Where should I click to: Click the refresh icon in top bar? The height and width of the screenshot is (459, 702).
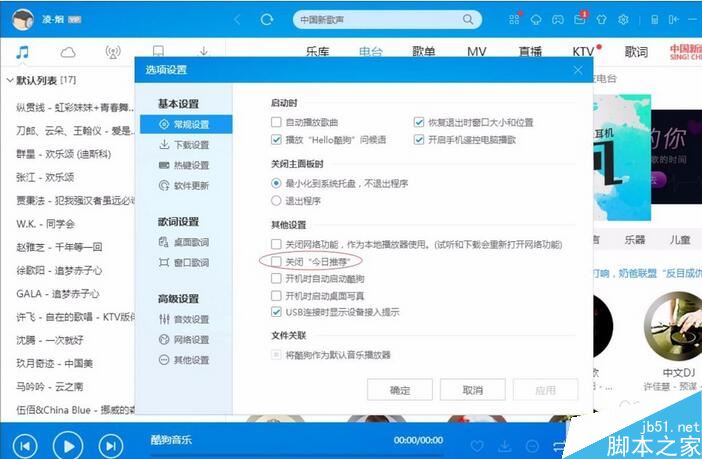point(267,19)
